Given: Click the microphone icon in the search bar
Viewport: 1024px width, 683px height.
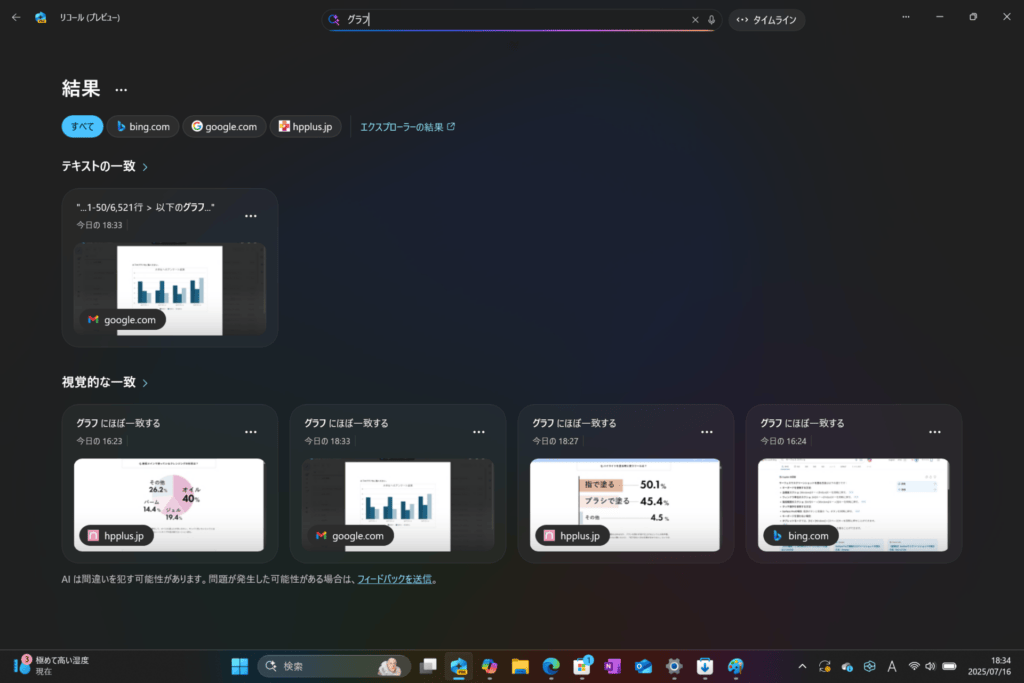Looking at the screenshot, I should pyautogui.click(x=710, y=19).
